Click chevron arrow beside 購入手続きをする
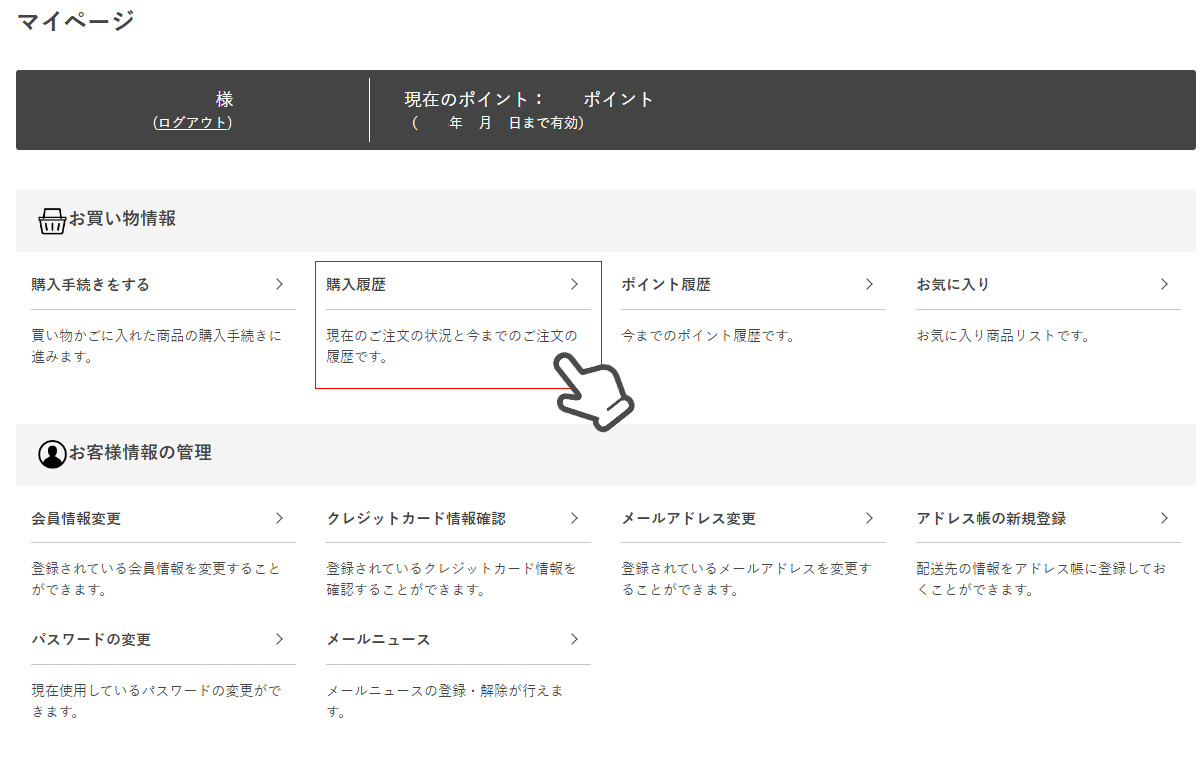Image resolution: width=1201 pixels, height=765 pixels. (x=279, y=285)
